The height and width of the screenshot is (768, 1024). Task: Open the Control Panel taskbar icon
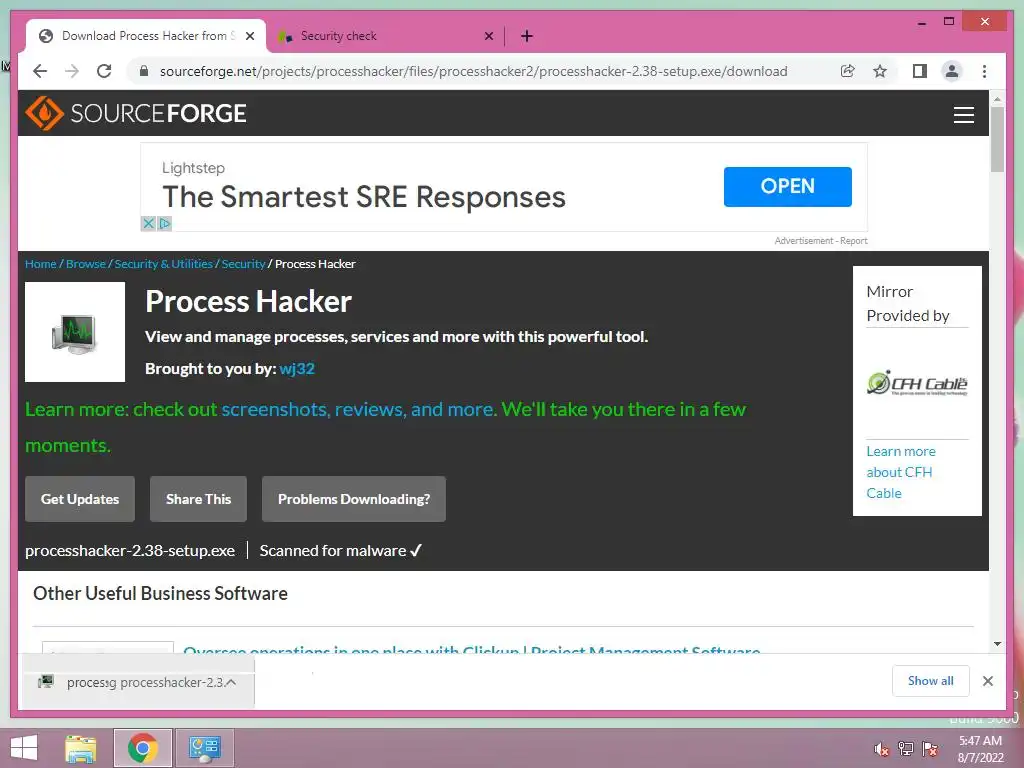pyautogui.click(x=204, y=748)
